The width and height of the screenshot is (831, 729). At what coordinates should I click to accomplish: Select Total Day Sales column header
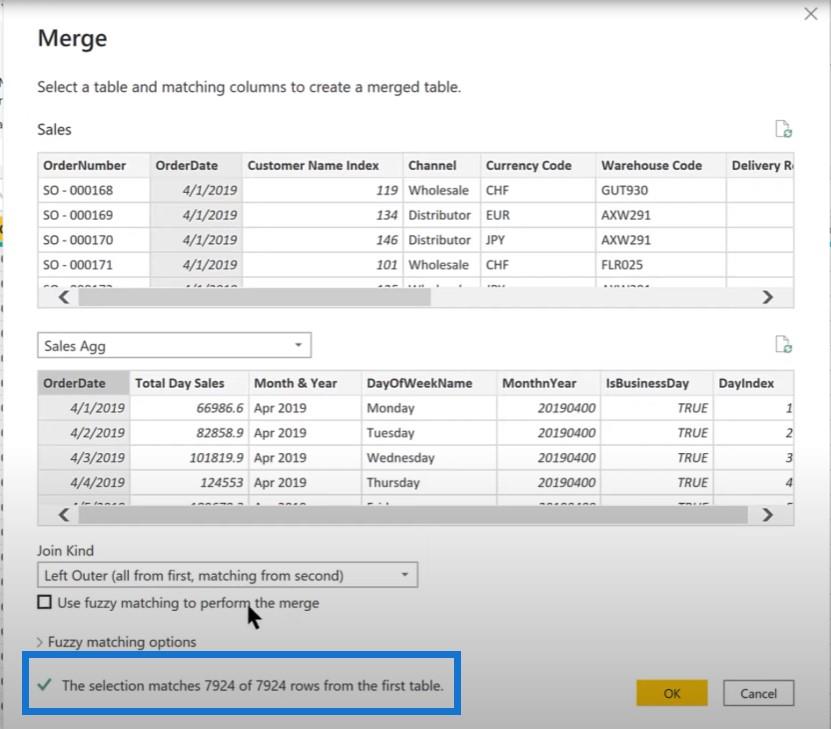pos(189,383)
